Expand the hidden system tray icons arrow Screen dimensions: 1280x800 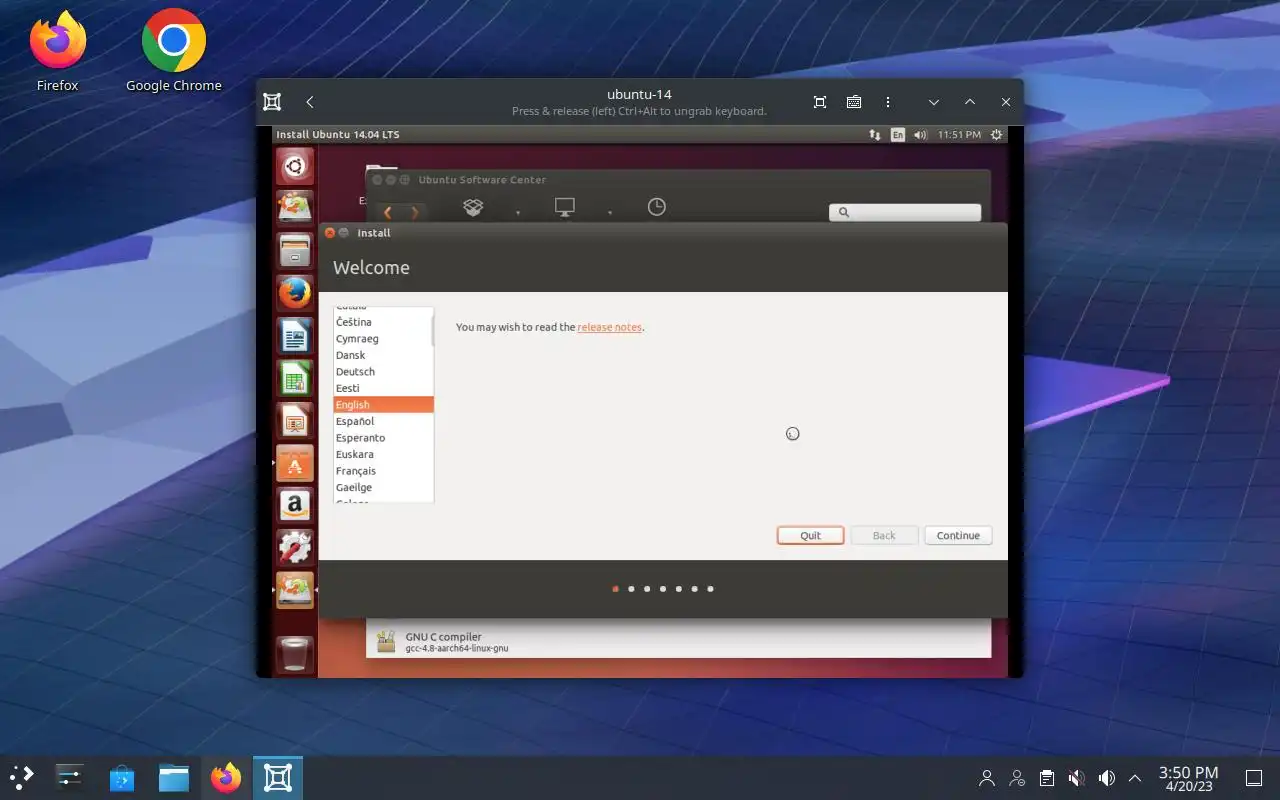point(1135,778)
